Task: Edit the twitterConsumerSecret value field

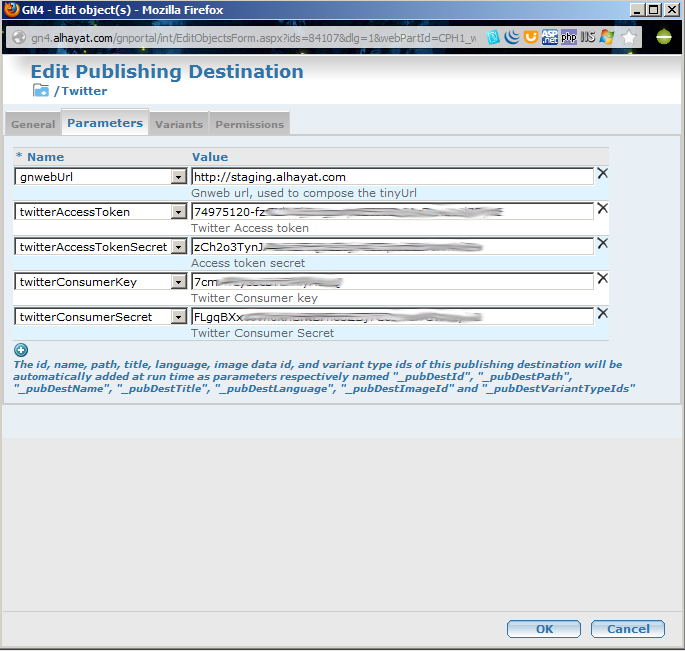Action: click(x=392, y=316)
